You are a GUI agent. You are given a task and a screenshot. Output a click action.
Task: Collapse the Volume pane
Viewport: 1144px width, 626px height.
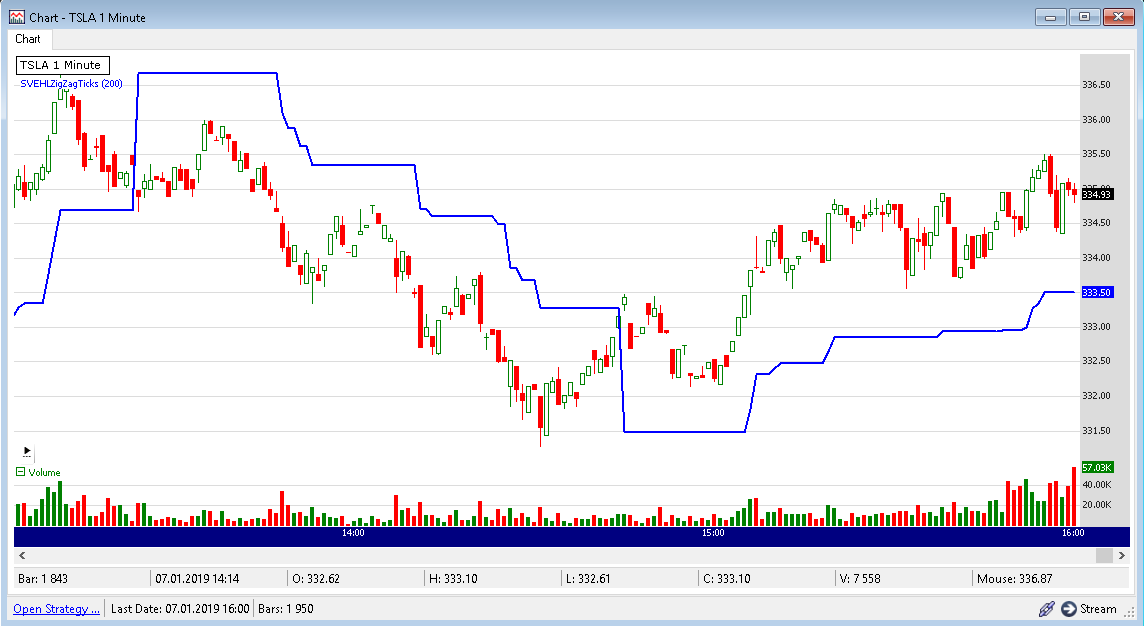click(x=20, y=472)
